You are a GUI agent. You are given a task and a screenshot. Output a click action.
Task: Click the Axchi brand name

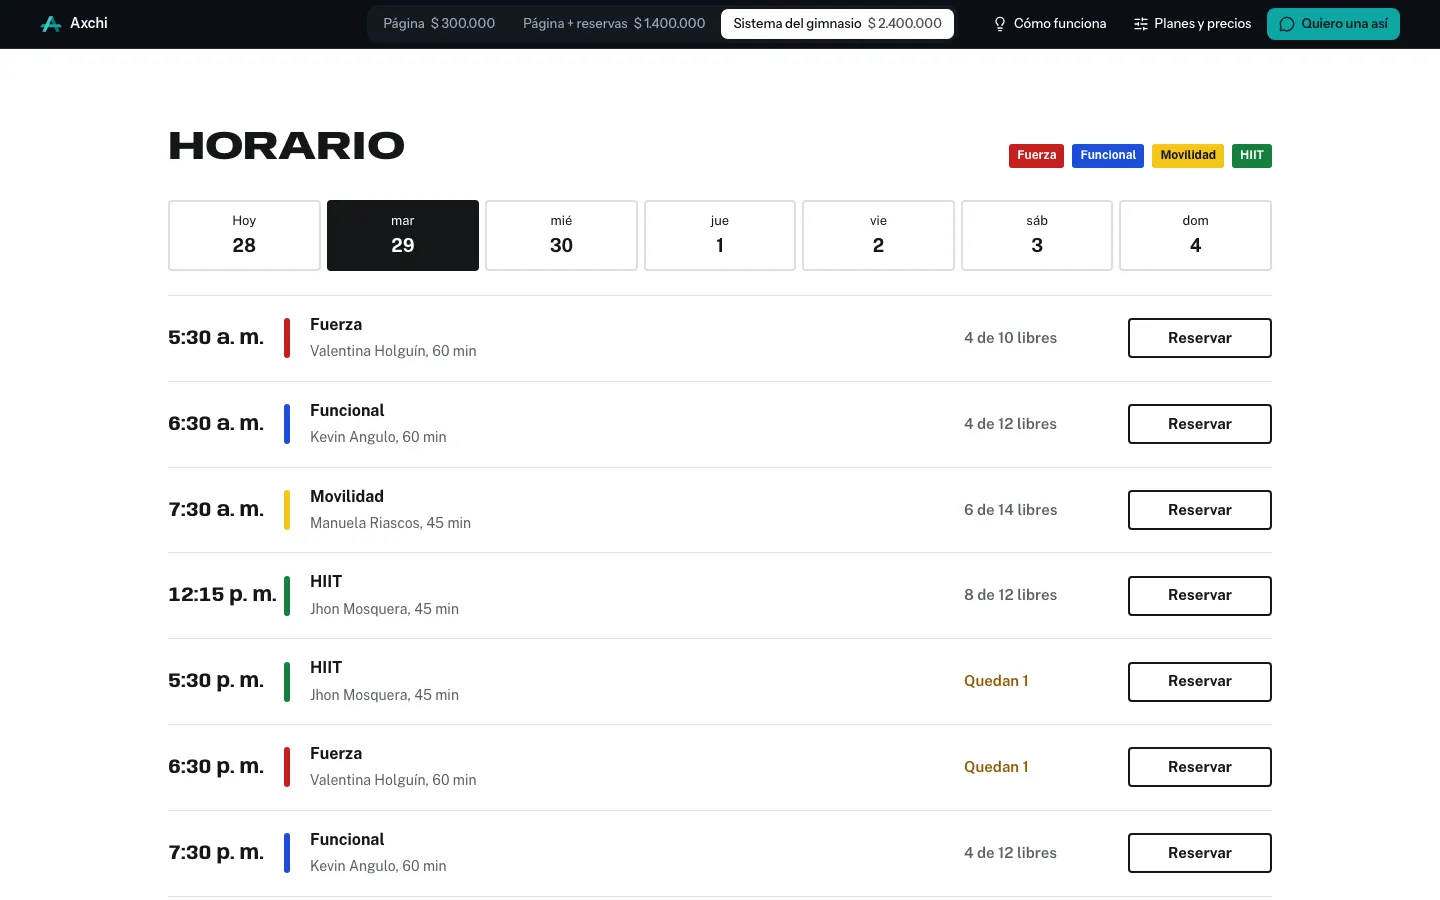click(89, 23)
